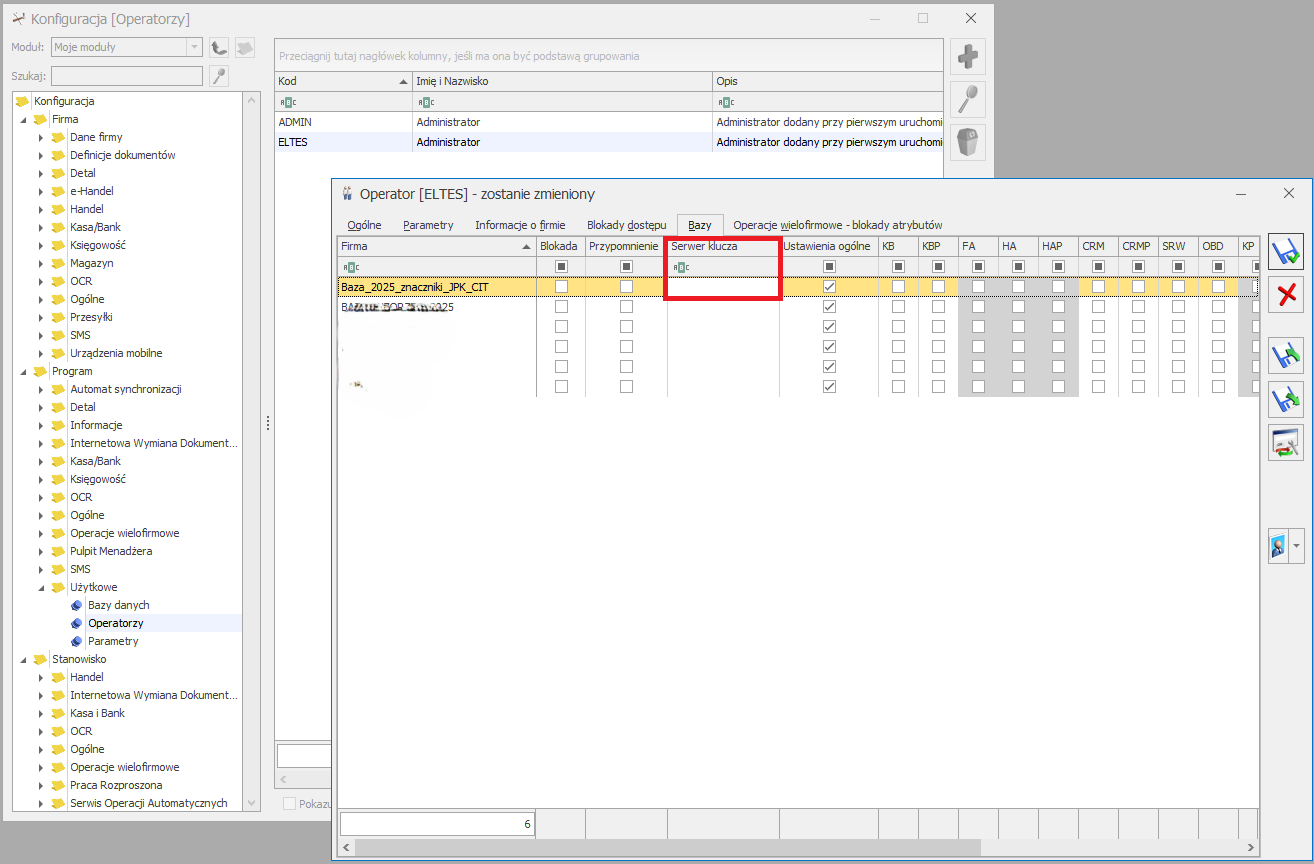Image resolution: width=1314 pixels, height=864 pixels.
Task: Sort by the Opis column header
Action: pyautogui.click(x=828, y=81)
